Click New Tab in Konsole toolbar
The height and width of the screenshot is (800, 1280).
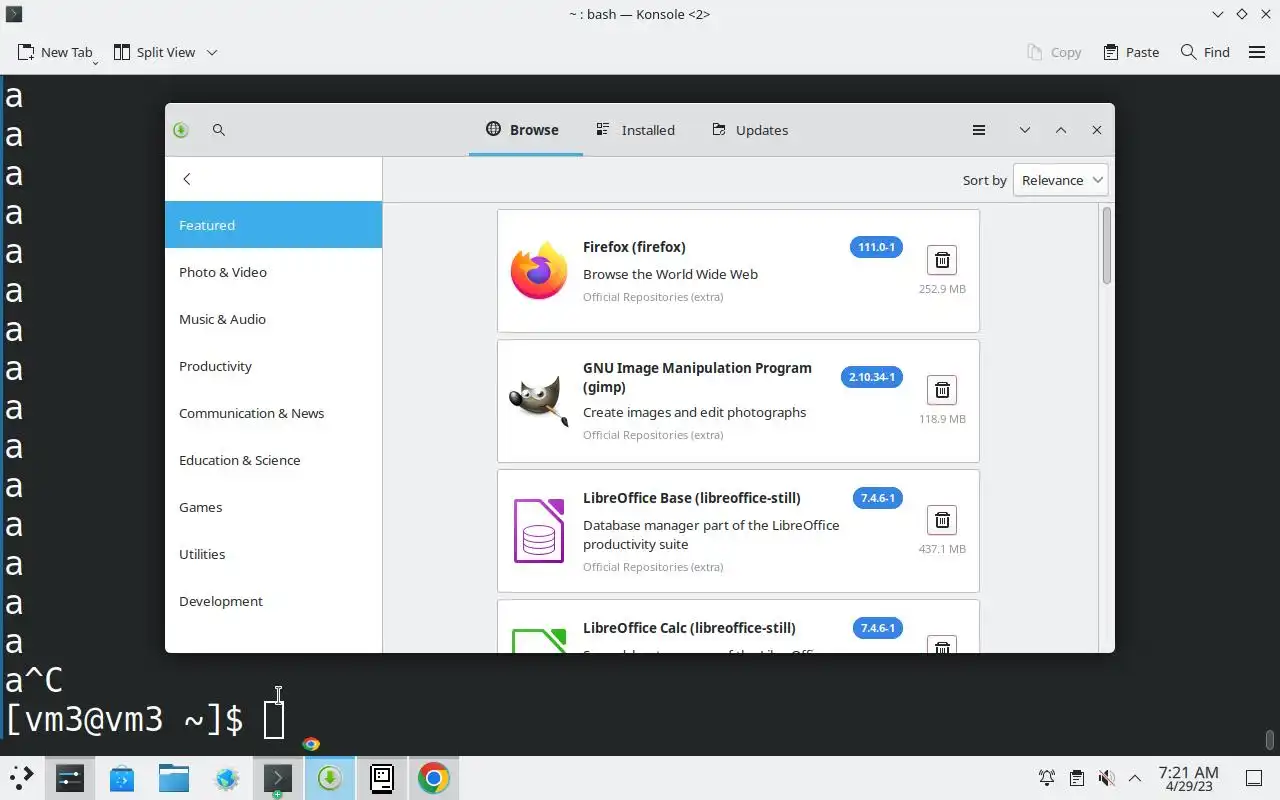click(54, 52)
